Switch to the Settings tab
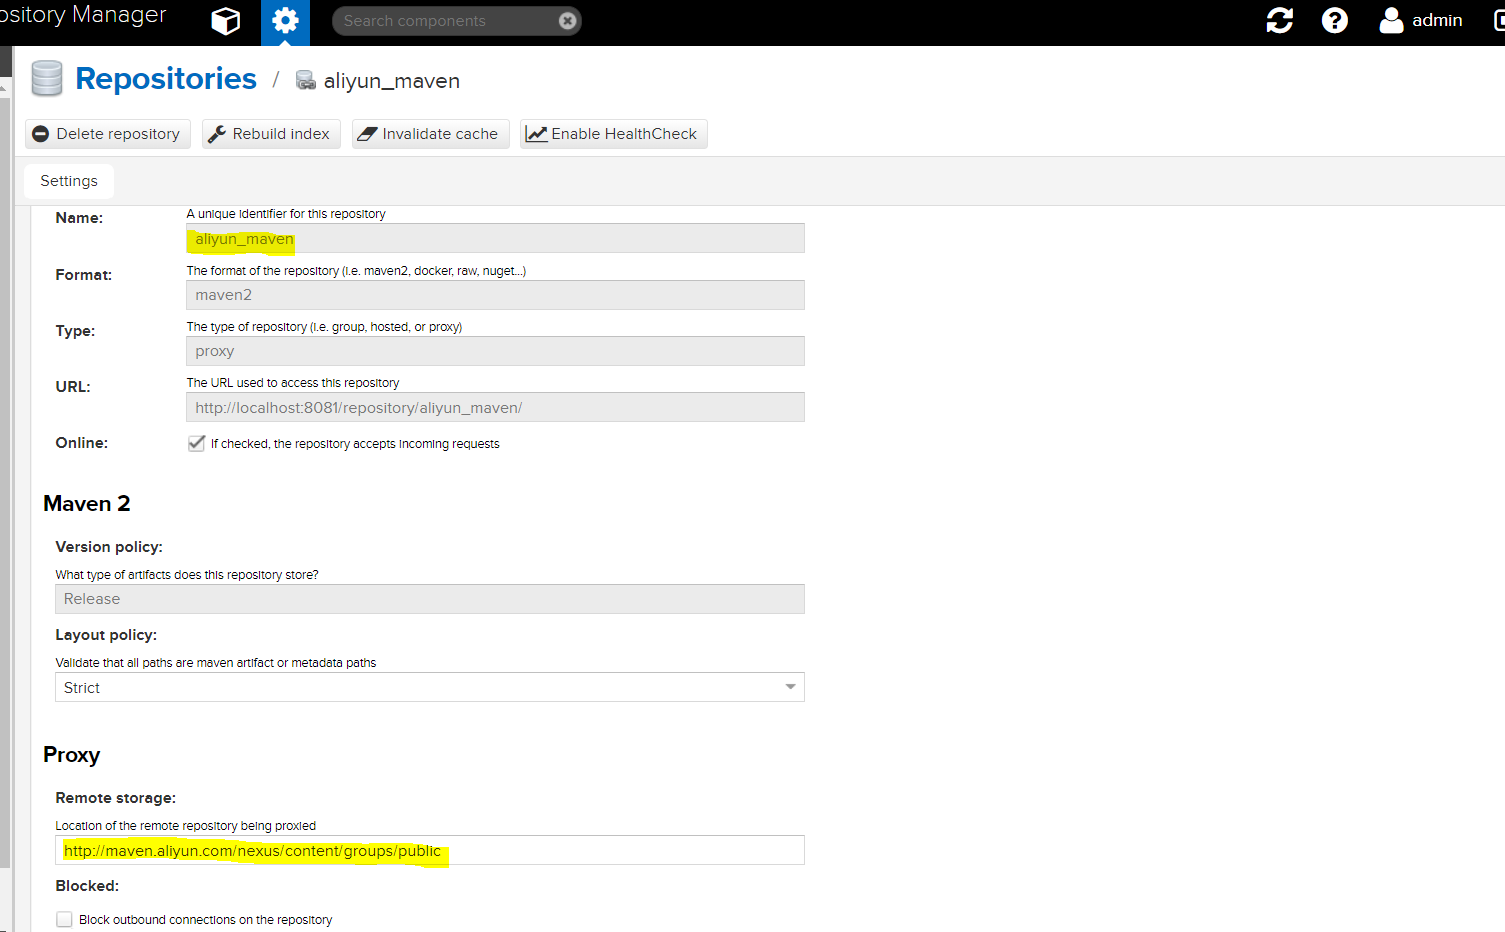 point(69,181)
